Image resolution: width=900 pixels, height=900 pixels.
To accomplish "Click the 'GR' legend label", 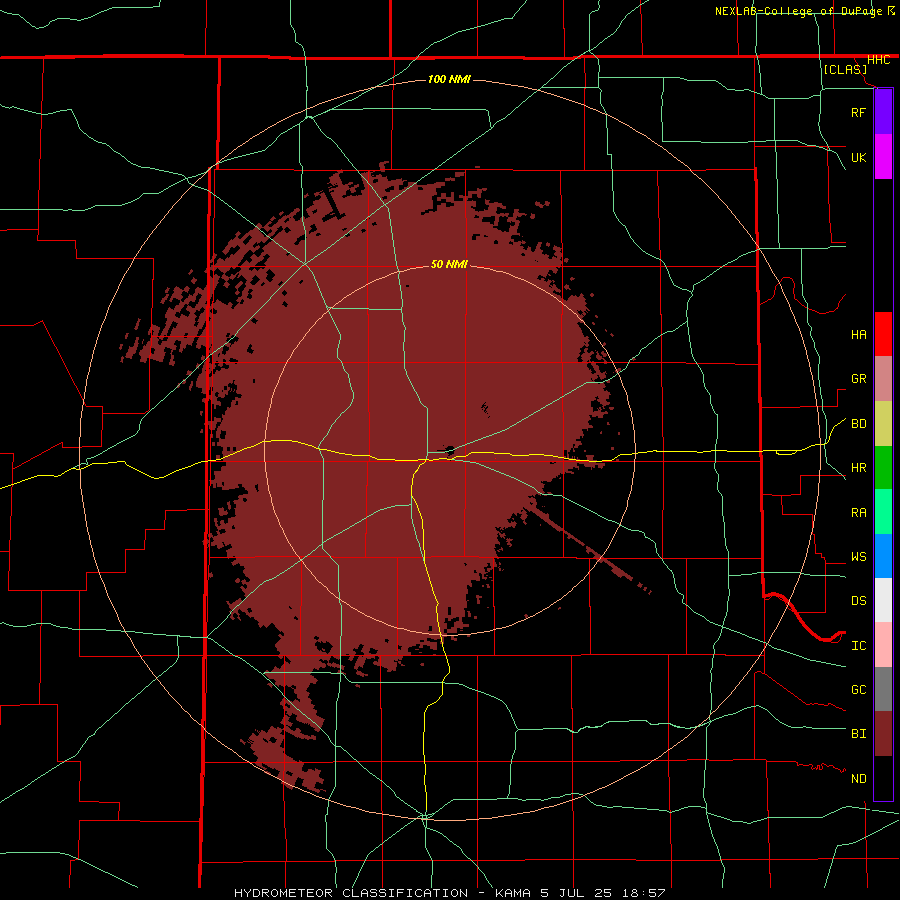I will (x=858, y=379).
